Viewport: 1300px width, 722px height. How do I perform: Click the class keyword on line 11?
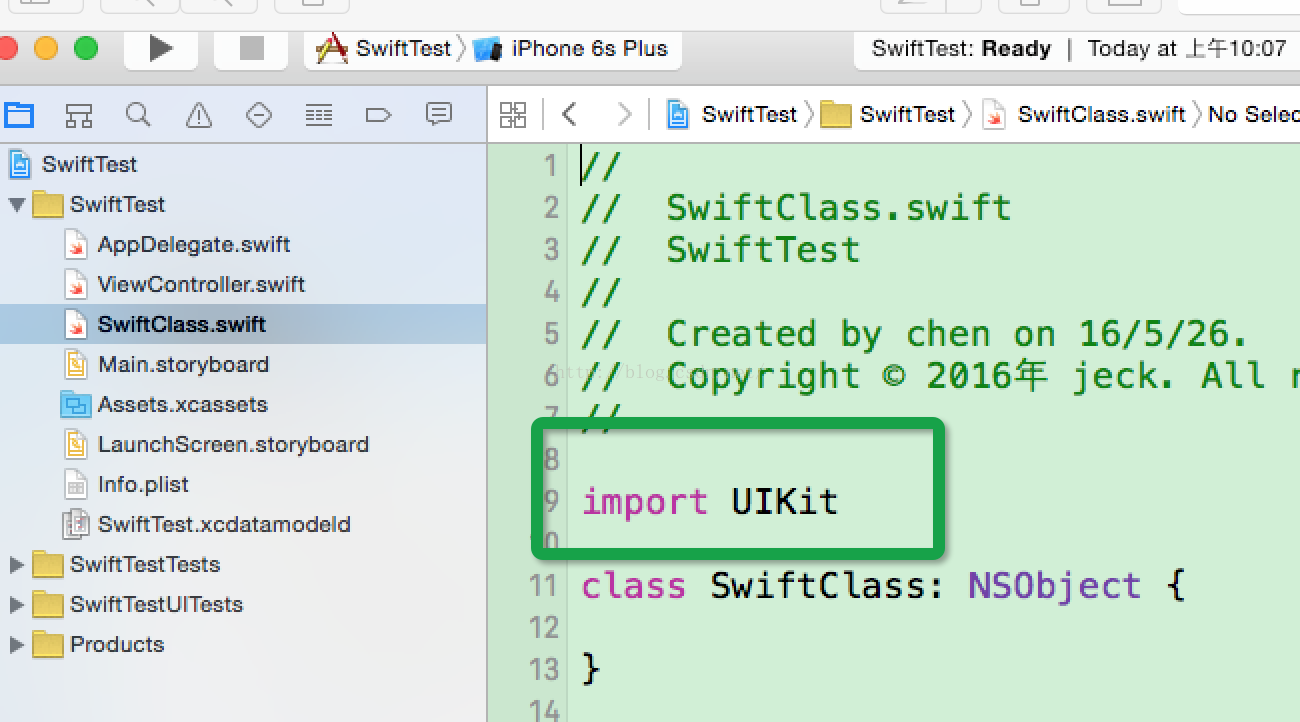coord(634,585)
